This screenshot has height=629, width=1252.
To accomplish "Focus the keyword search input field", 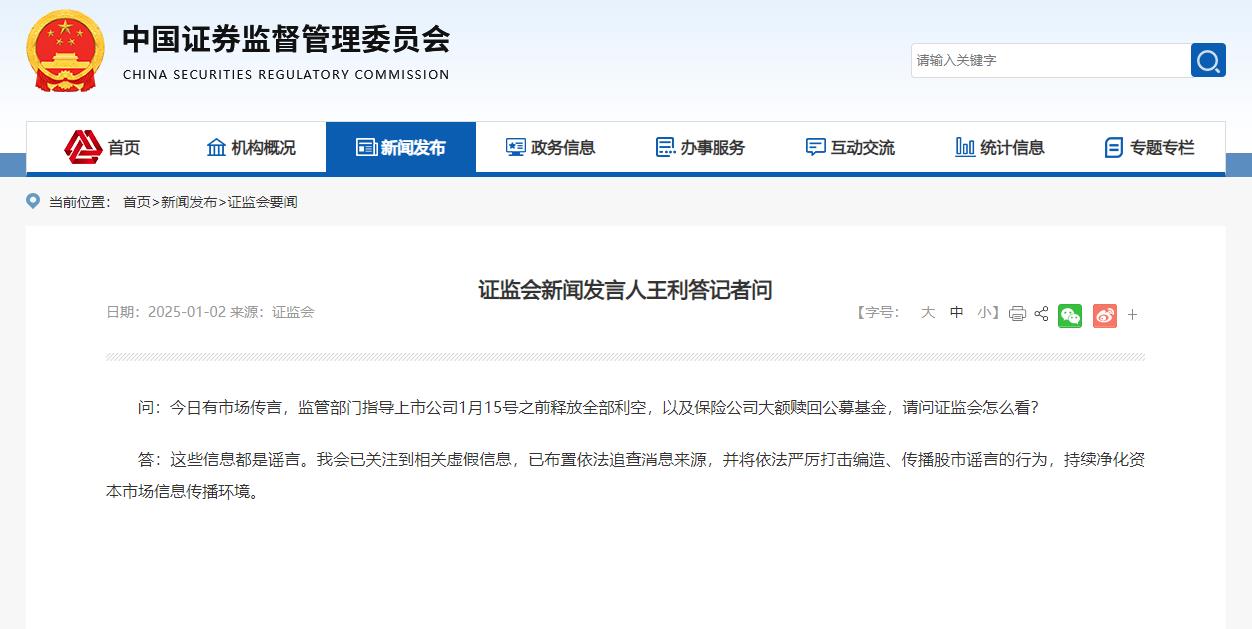I will pos(1049,61).
